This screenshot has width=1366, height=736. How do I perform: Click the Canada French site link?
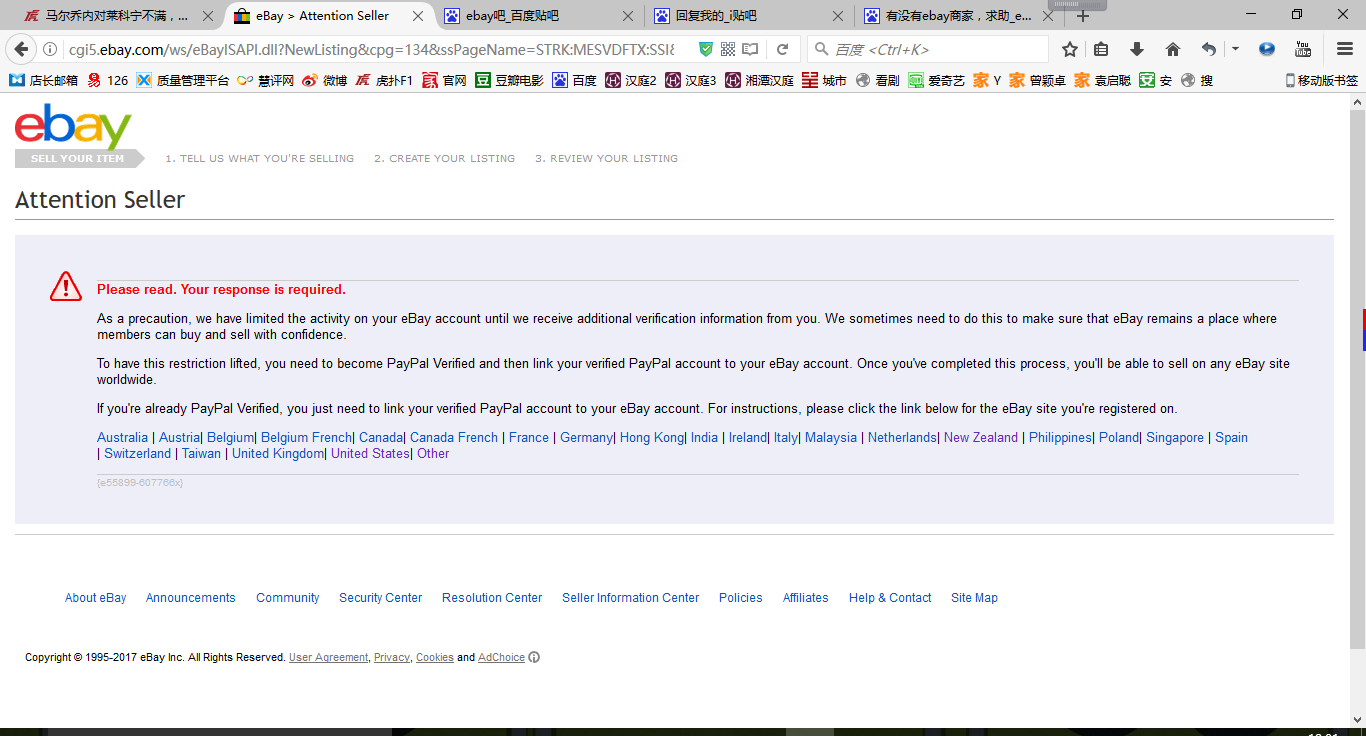[454, 437]
